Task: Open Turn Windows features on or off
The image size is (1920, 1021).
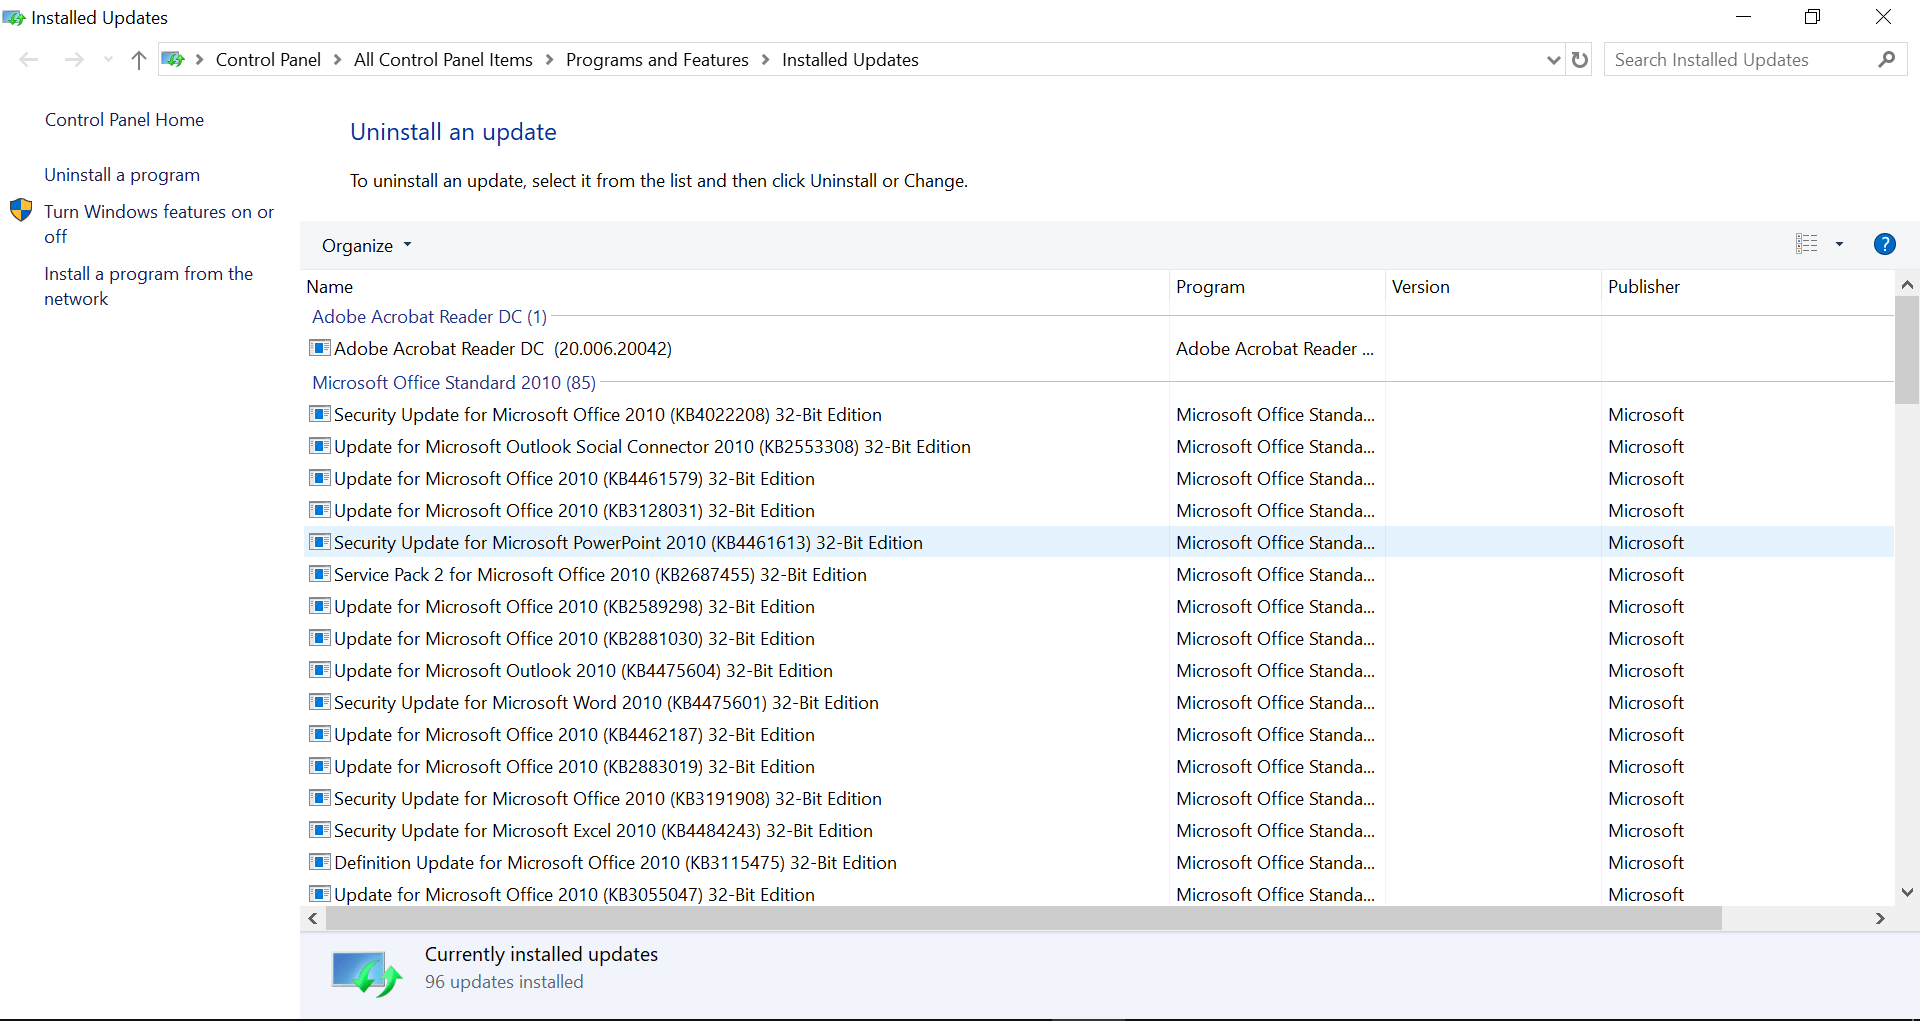Action: (x=158, y=224)
